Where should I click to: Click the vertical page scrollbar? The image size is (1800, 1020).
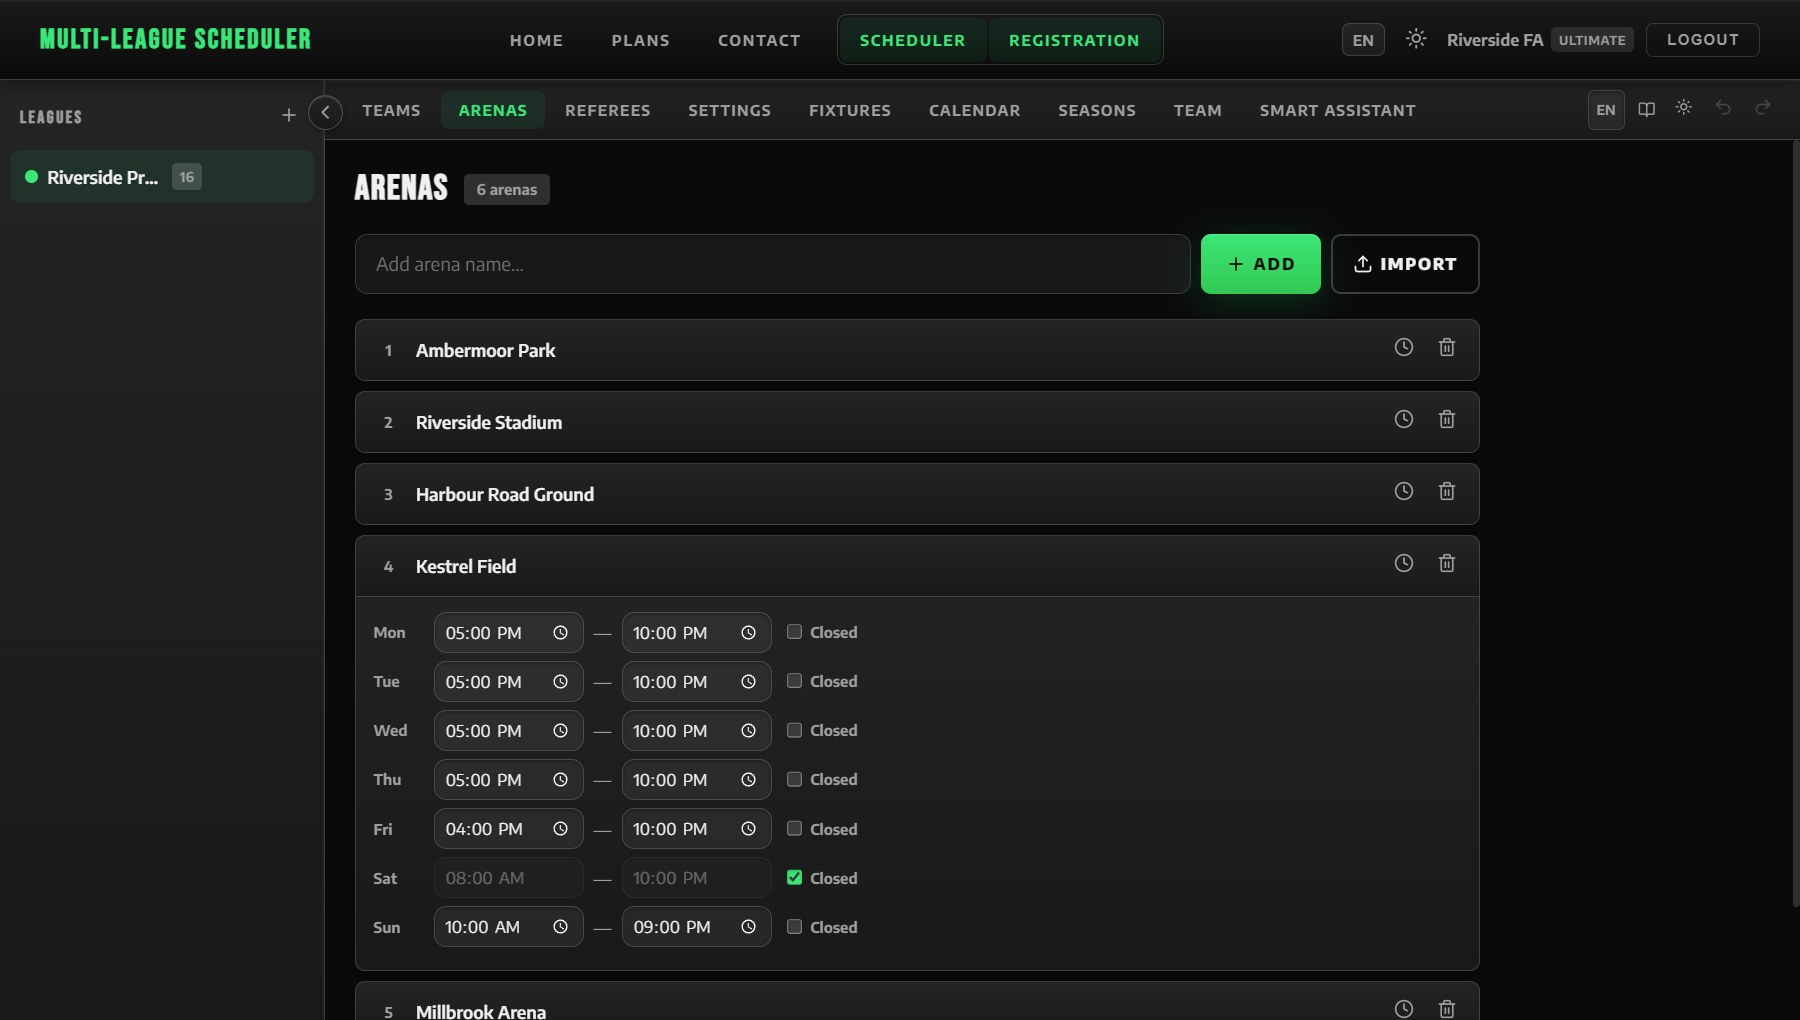point(1795,524)
